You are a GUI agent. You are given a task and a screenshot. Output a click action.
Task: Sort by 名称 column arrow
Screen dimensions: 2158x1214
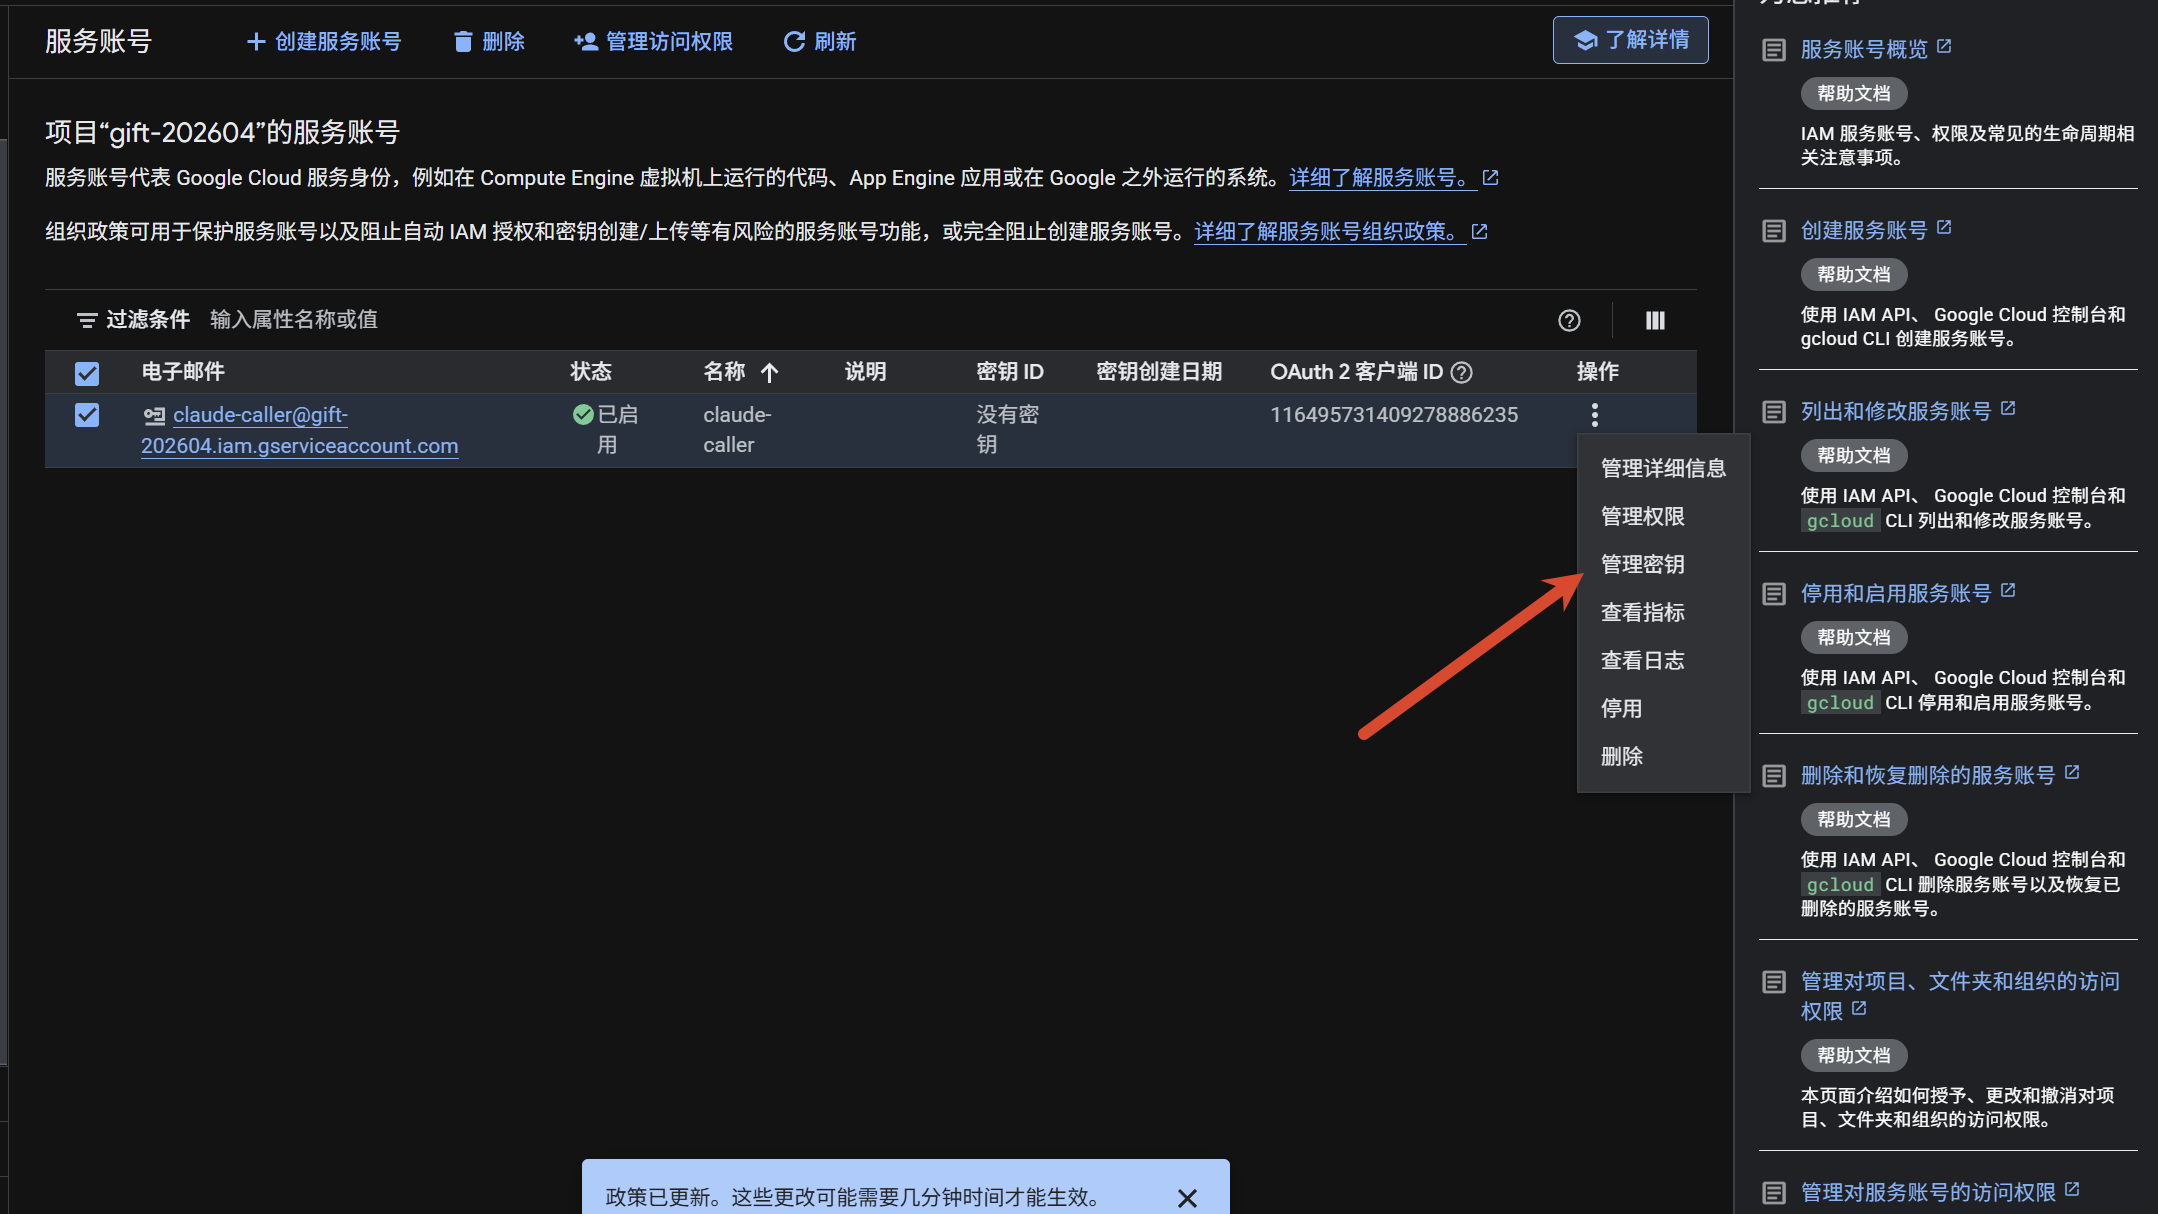[x=769, y=373]
